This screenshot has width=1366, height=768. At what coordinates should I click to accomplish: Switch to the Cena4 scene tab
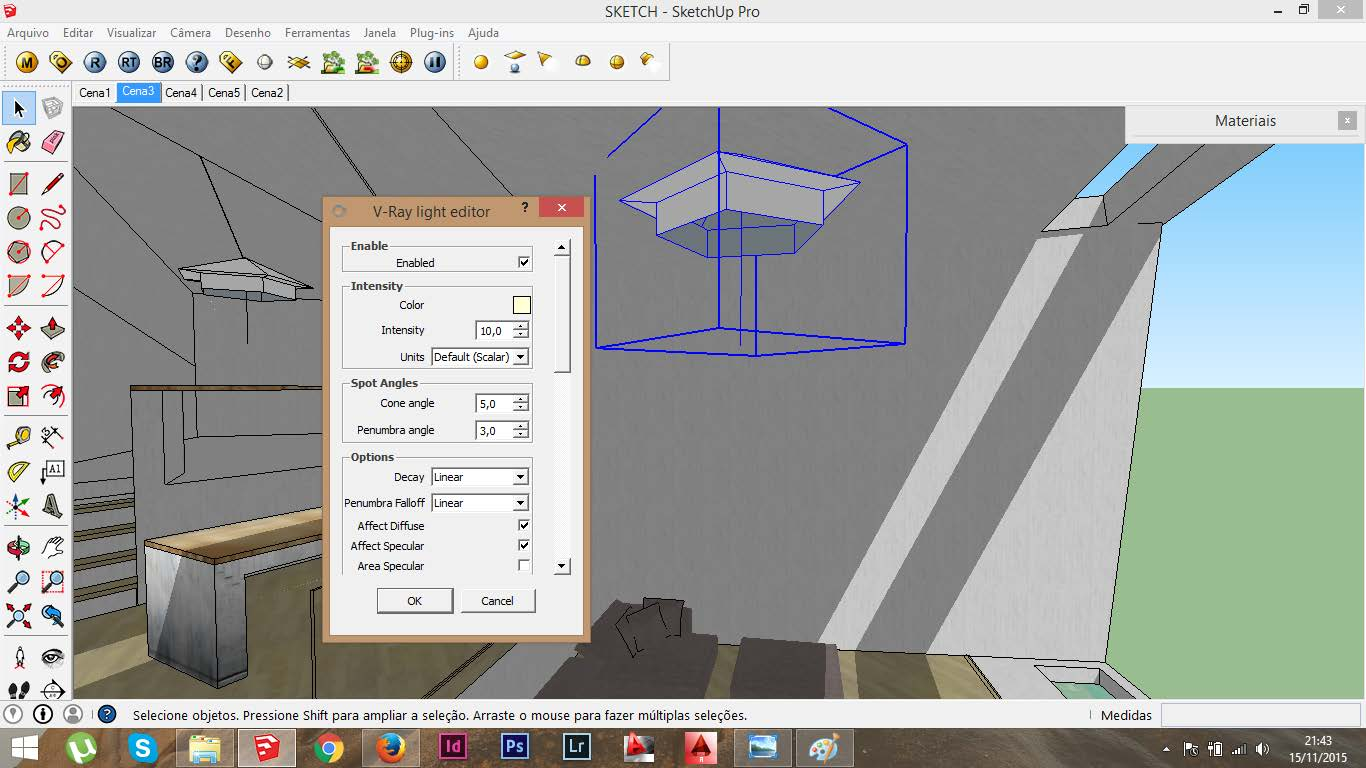(x=181, y=92)
